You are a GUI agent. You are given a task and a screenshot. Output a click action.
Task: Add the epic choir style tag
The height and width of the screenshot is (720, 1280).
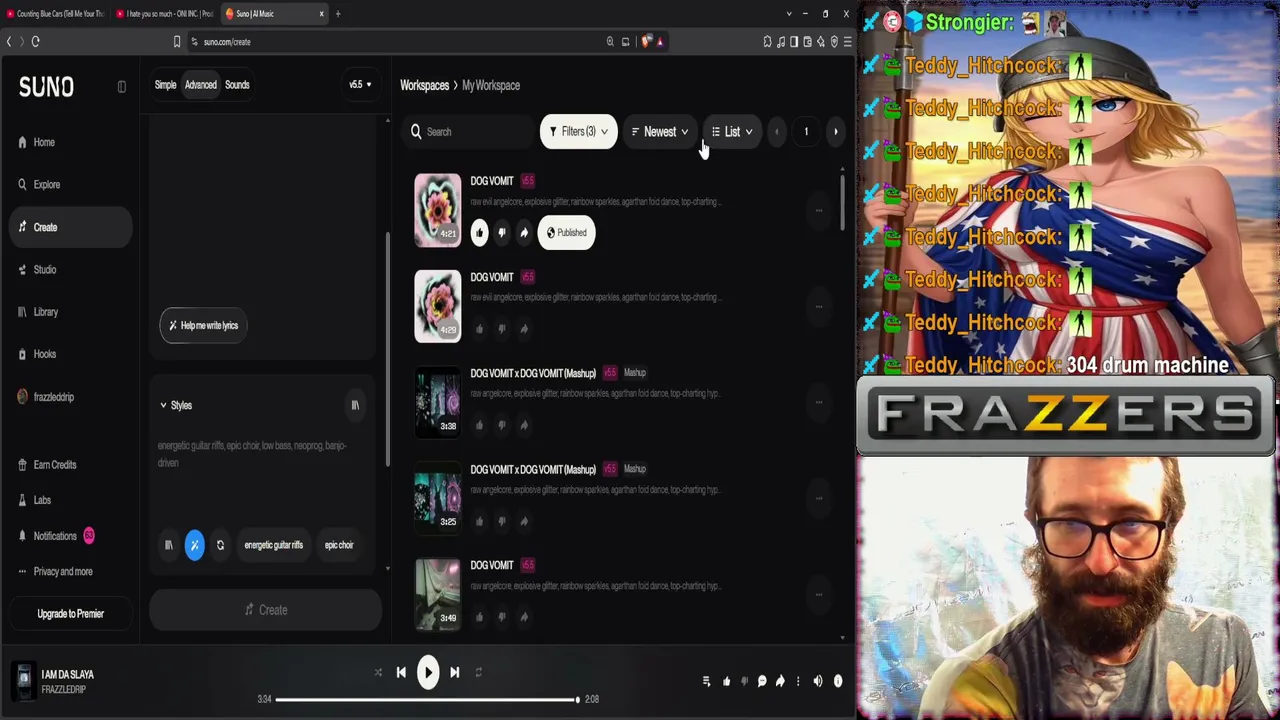coord(339,545)
